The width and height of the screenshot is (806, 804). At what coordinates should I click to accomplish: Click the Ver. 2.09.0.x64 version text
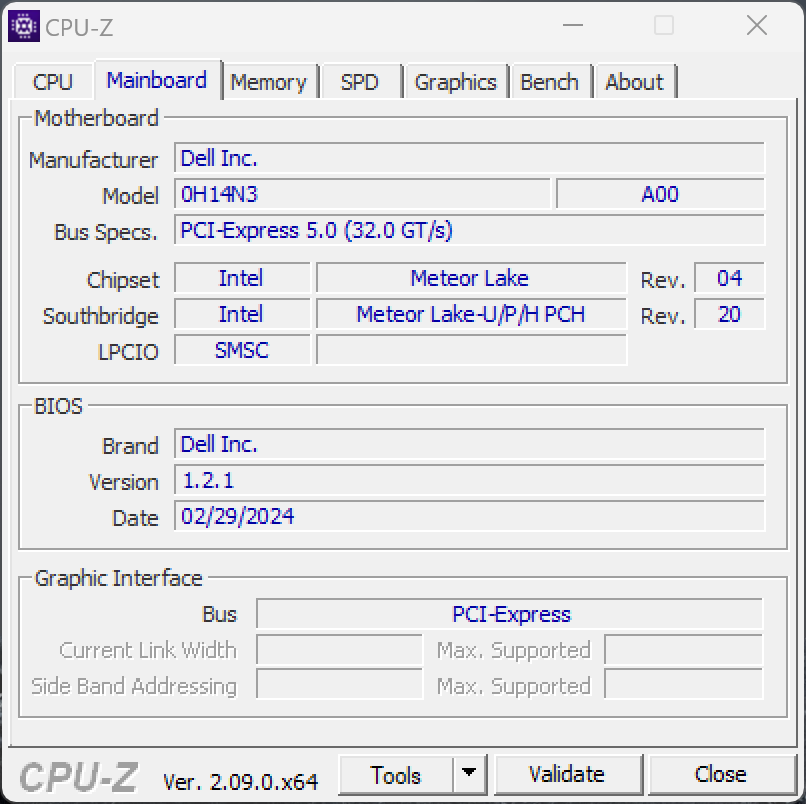tap(241, 782)
